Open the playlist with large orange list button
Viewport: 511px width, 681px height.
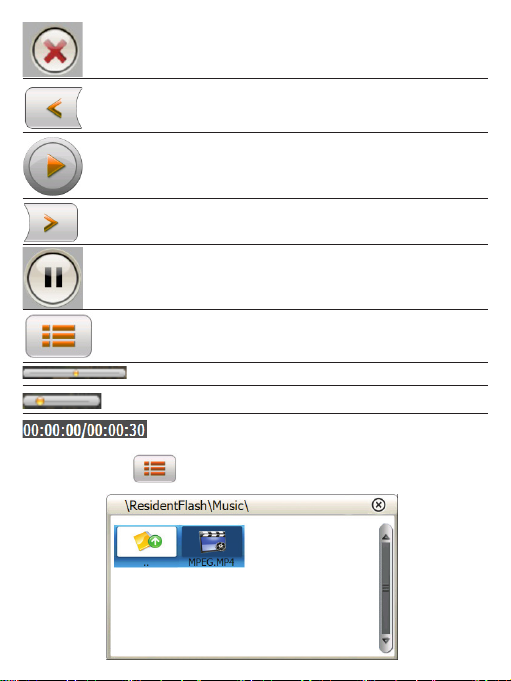pyautogui.click(x=59, y=336)
